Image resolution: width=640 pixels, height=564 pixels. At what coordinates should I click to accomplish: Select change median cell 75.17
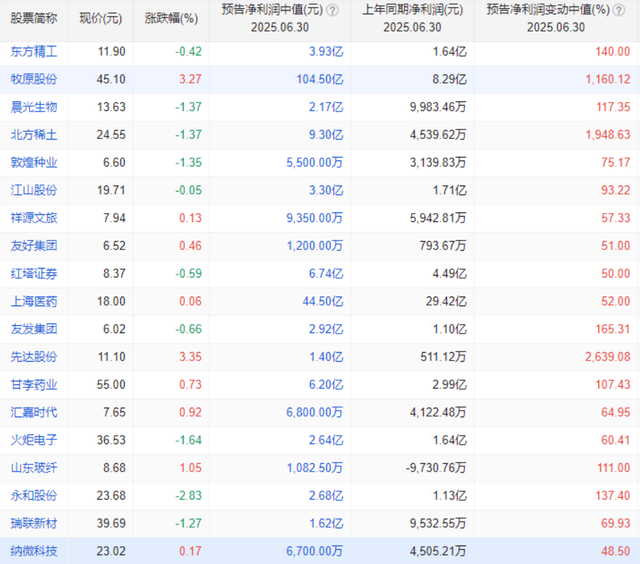tap(616, 162)
